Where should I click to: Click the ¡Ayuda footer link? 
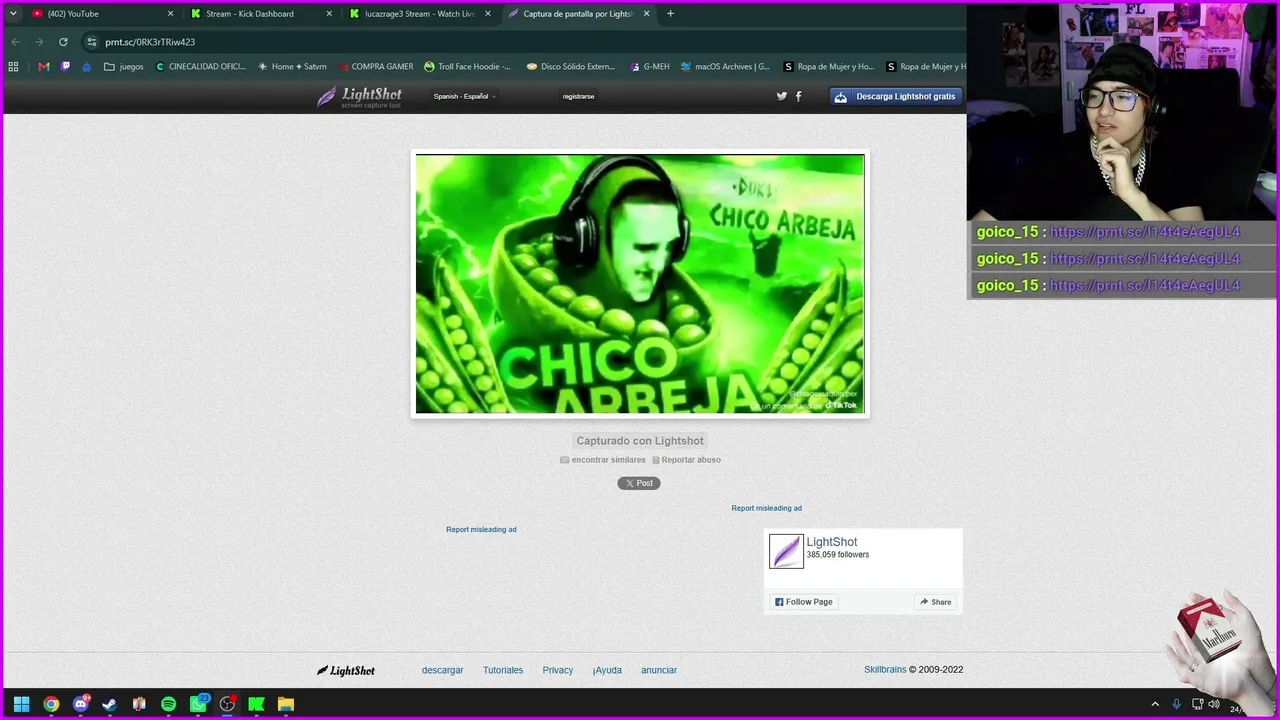coord(607,670)
